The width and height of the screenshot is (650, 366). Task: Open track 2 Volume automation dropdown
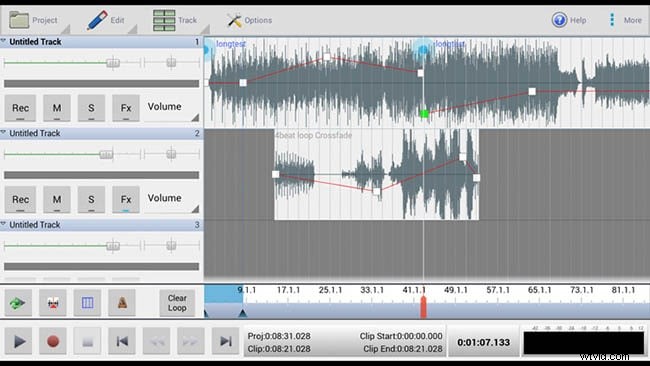coord(172,199)
